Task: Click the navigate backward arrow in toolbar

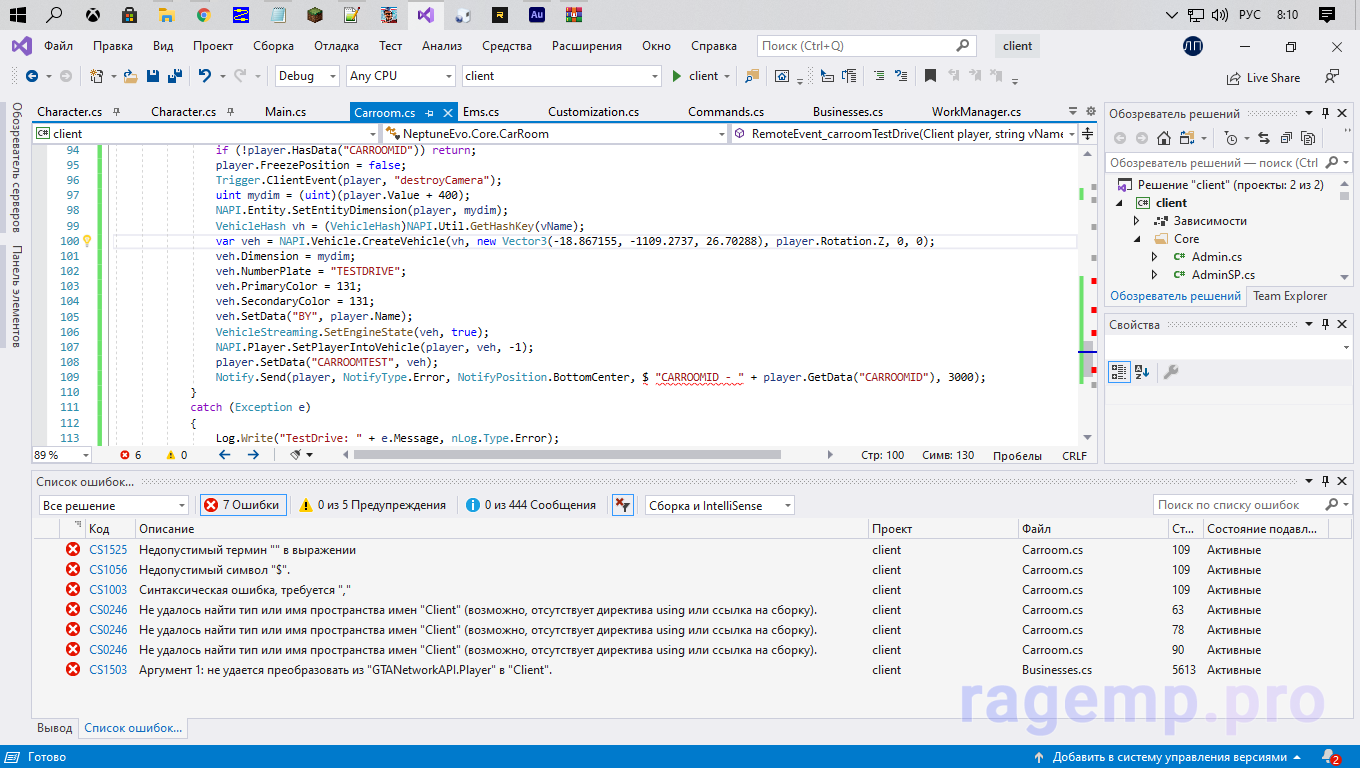Action: (x=31, y=76)
